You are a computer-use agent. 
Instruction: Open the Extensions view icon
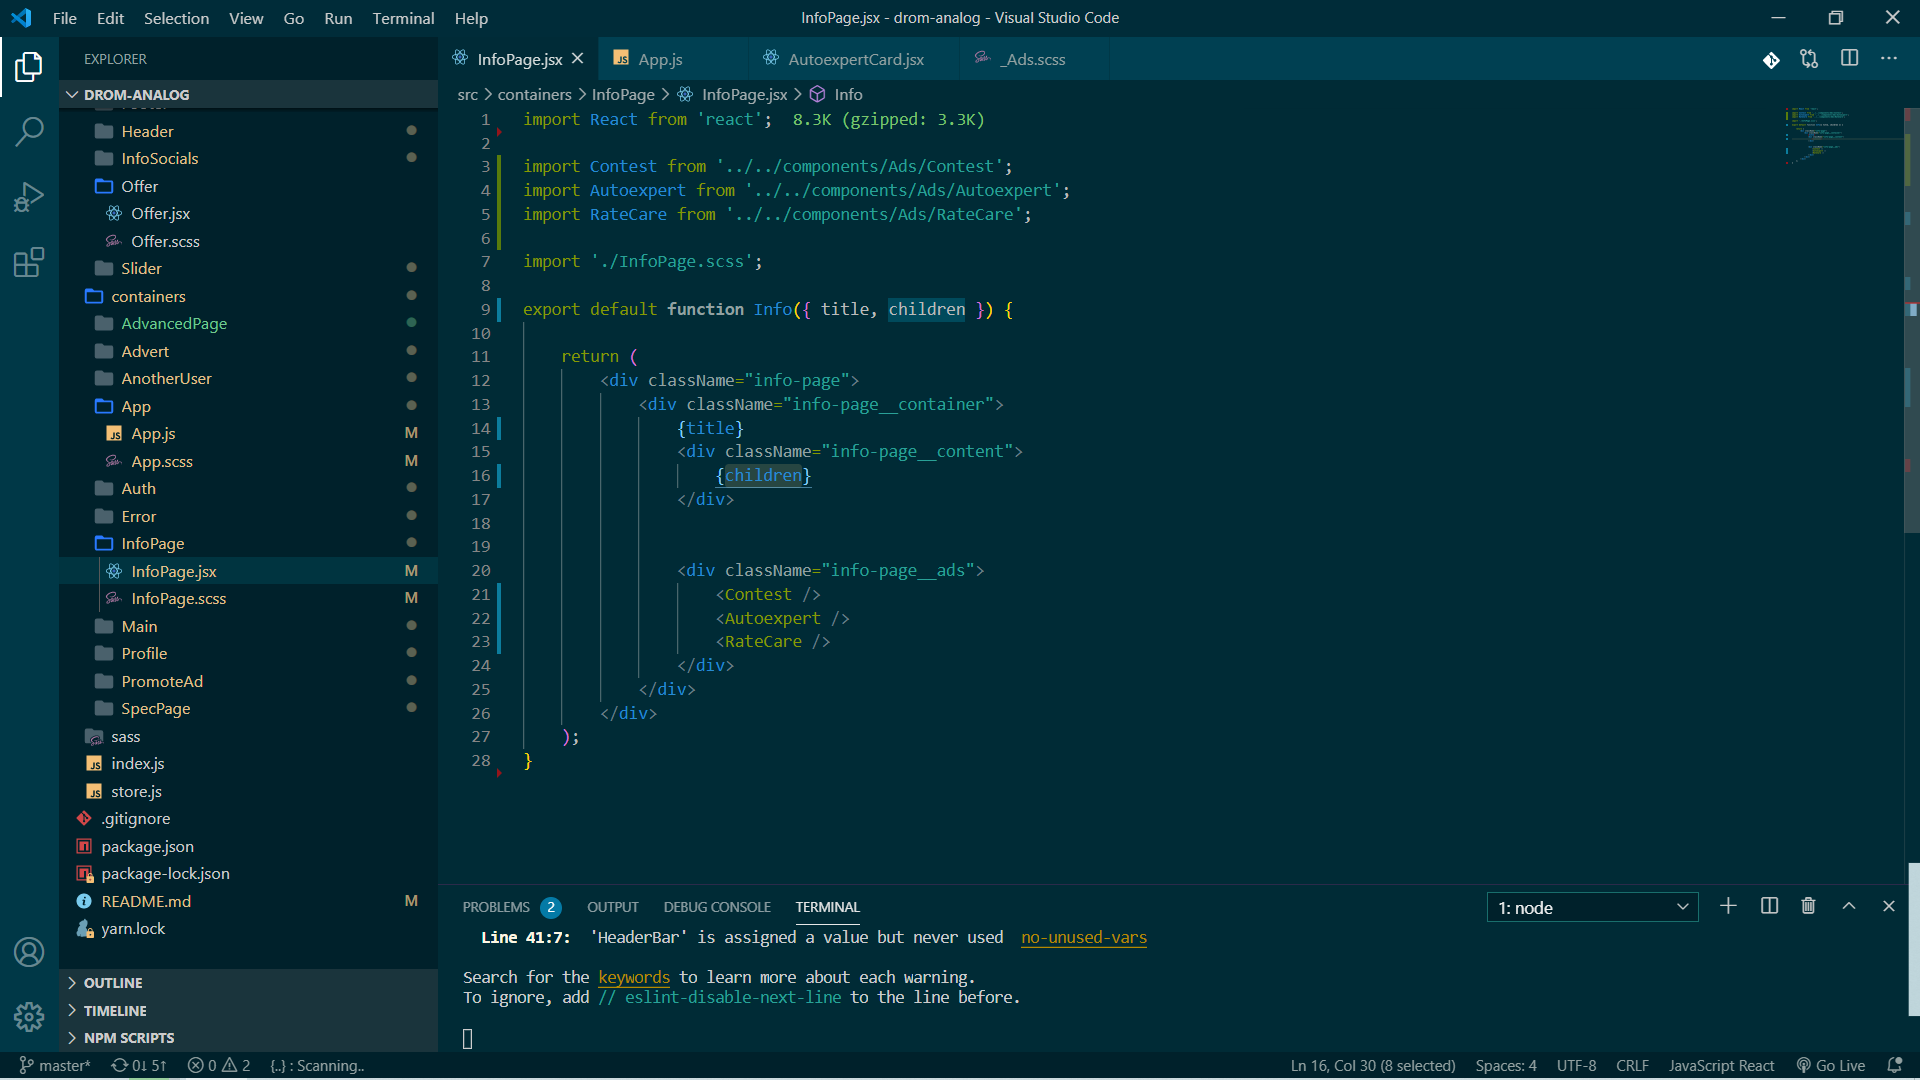(29, 263)
